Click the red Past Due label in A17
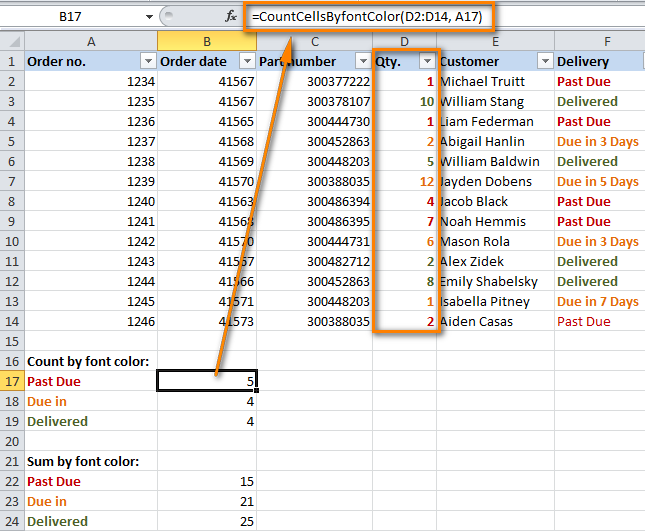Image resolution: width=645 pixels, height=531 pixels. tap(54, 381)
